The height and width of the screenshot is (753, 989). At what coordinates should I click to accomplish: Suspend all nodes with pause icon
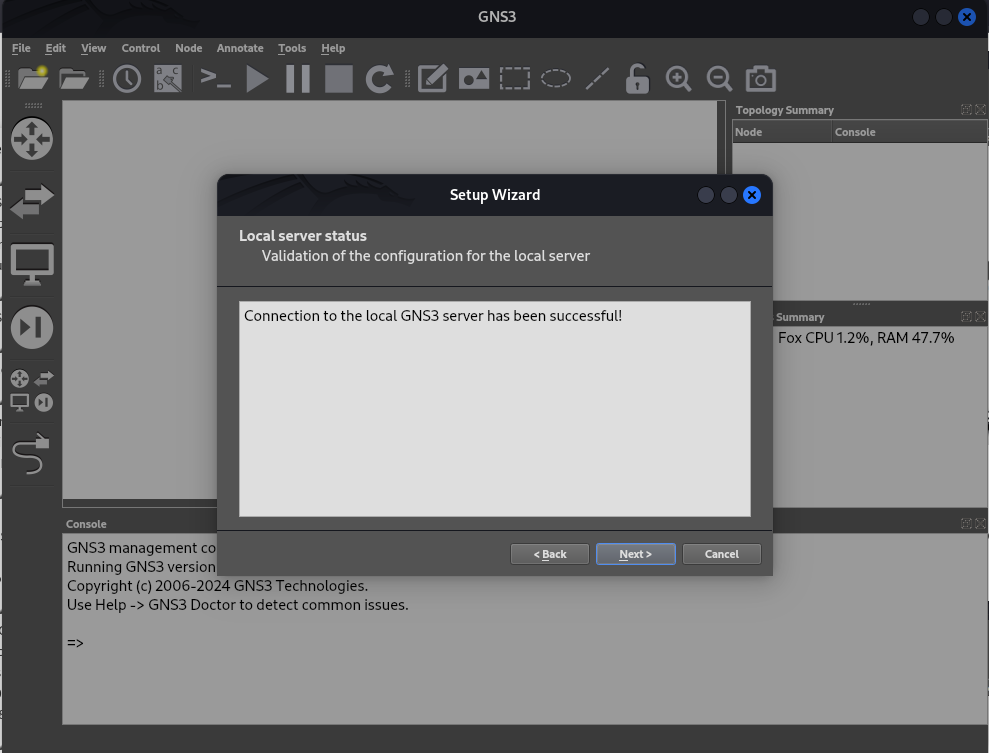pos(298,79)
